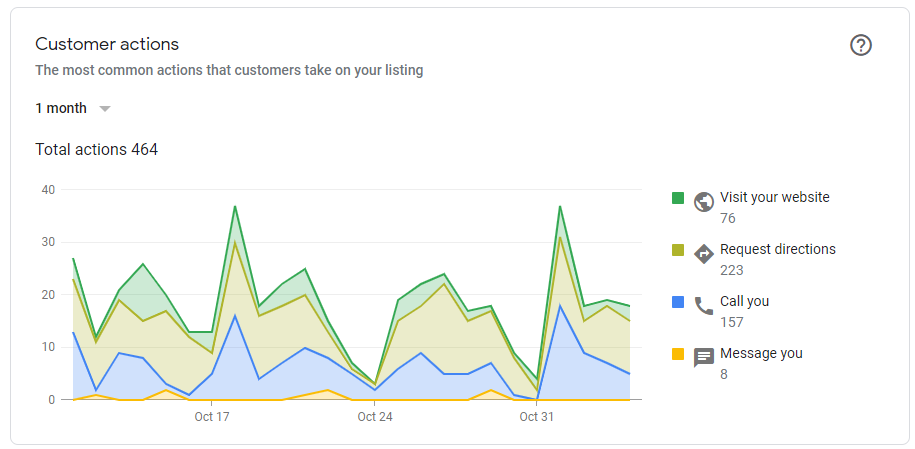915x449 pixels.
Task: Click the Total actions 464 text
Action: point(96,149)
